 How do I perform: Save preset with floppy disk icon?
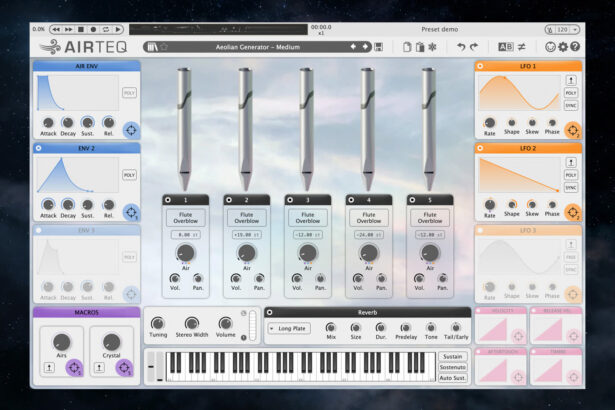(x=378, y=47)
